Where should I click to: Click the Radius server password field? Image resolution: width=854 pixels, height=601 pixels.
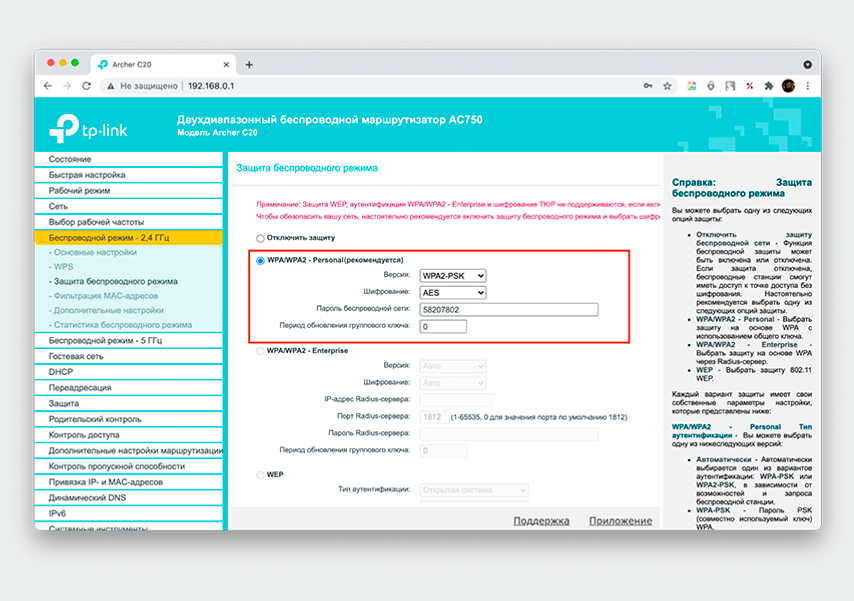pos(509,434)
